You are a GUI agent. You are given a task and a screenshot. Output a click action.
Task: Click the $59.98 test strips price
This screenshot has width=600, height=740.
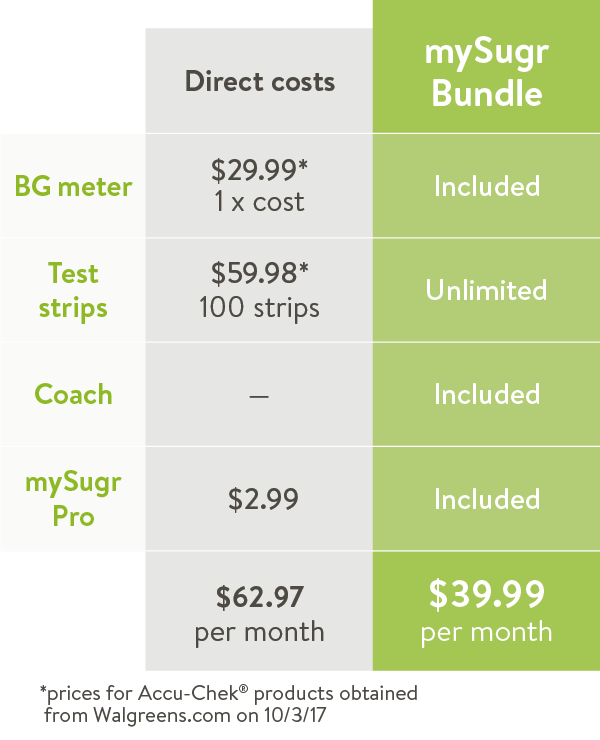(259, 273)
